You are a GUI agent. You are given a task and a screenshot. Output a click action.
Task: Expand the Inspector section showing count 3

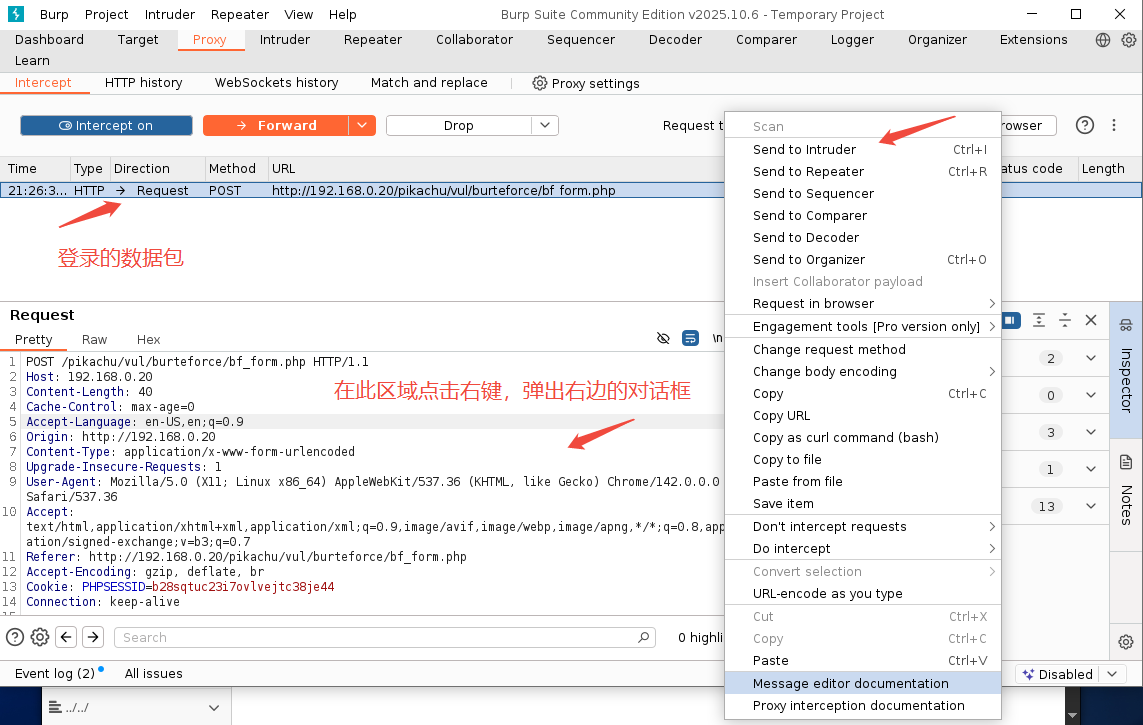pyautogui.click(x=1091, y=432)
